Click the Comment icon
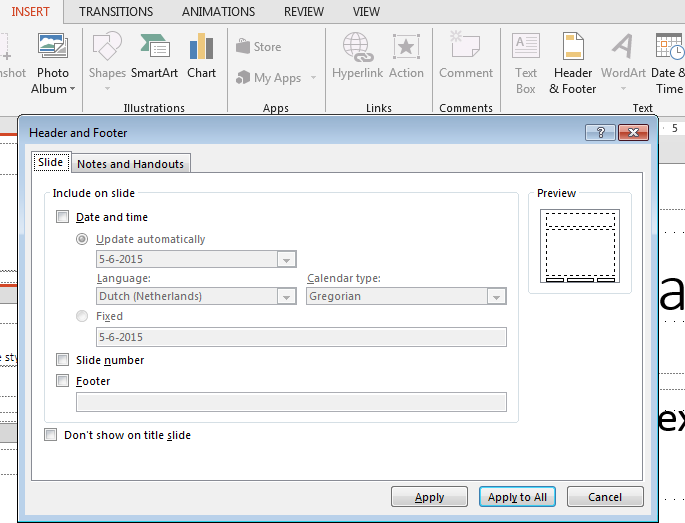 tap(465, 47)
